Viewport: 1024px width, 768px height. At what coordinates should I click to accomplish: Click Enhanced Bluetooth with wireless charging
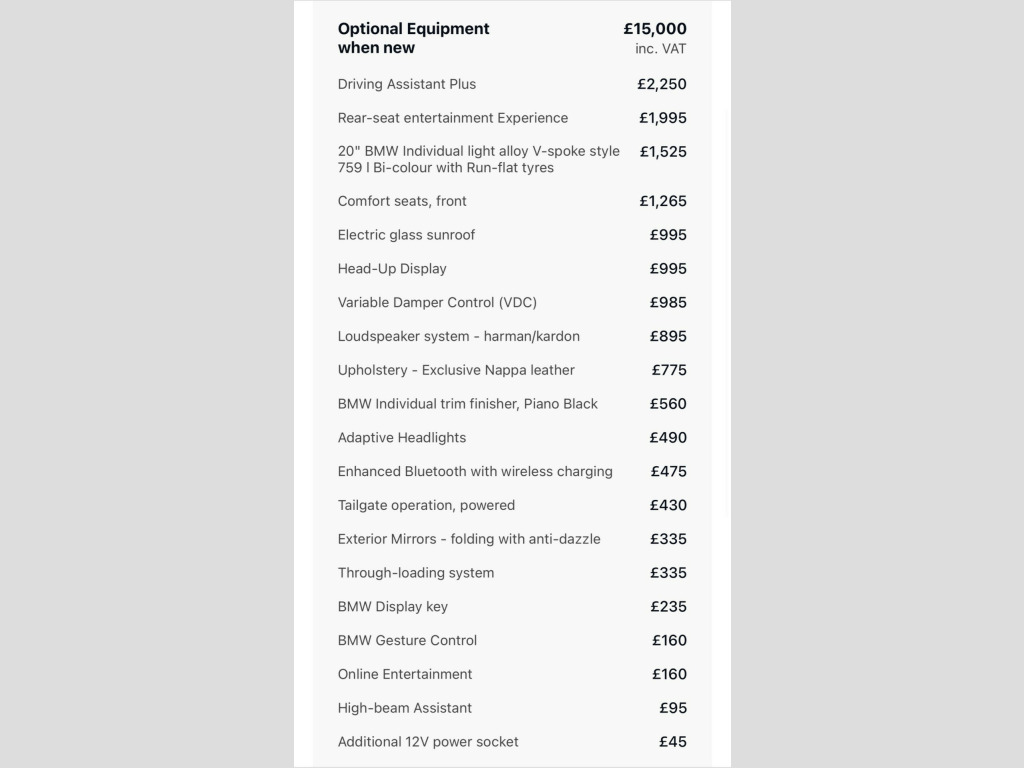click(x=475, y=472)
